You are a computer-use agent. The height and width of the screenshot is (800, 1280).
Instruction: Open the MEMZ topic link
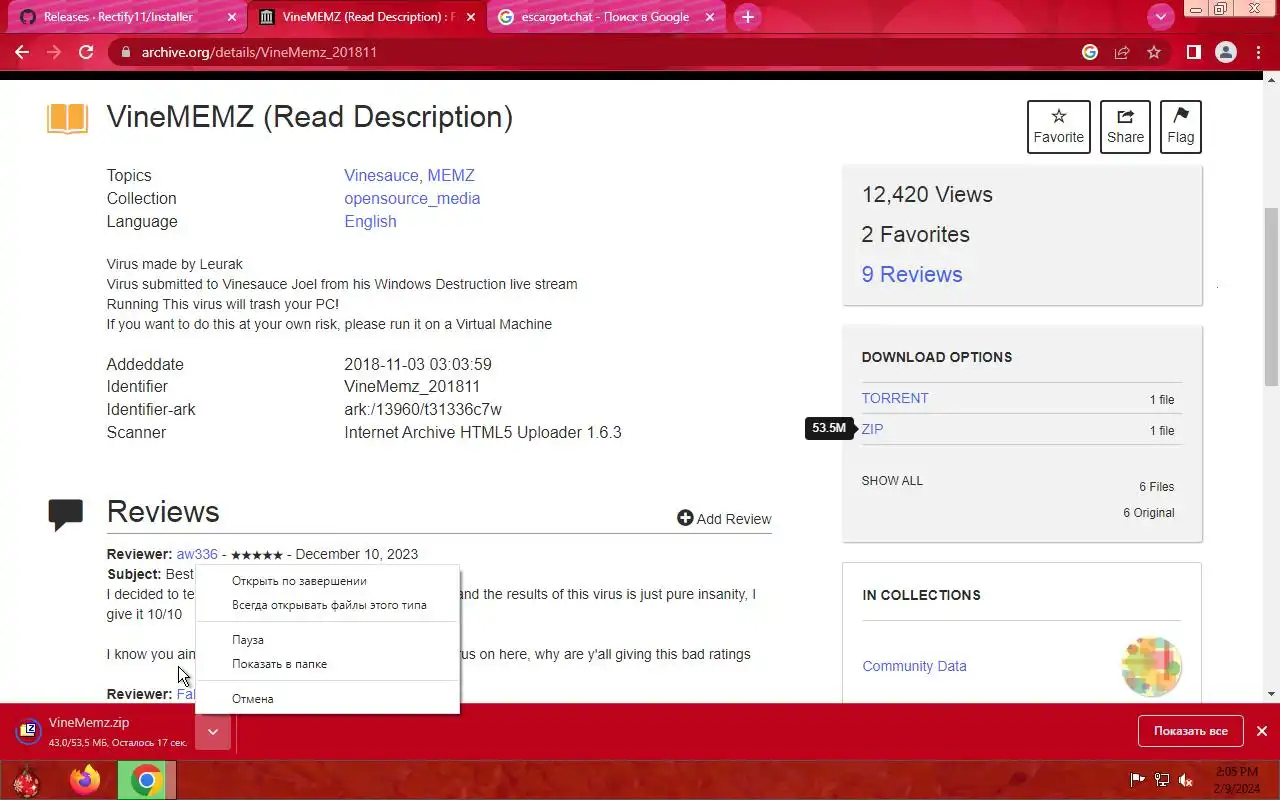pos(451,176)
